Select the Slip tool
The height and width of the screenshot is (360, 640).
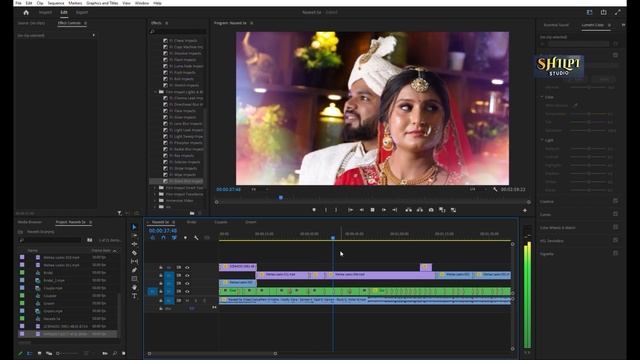(134, 261)
